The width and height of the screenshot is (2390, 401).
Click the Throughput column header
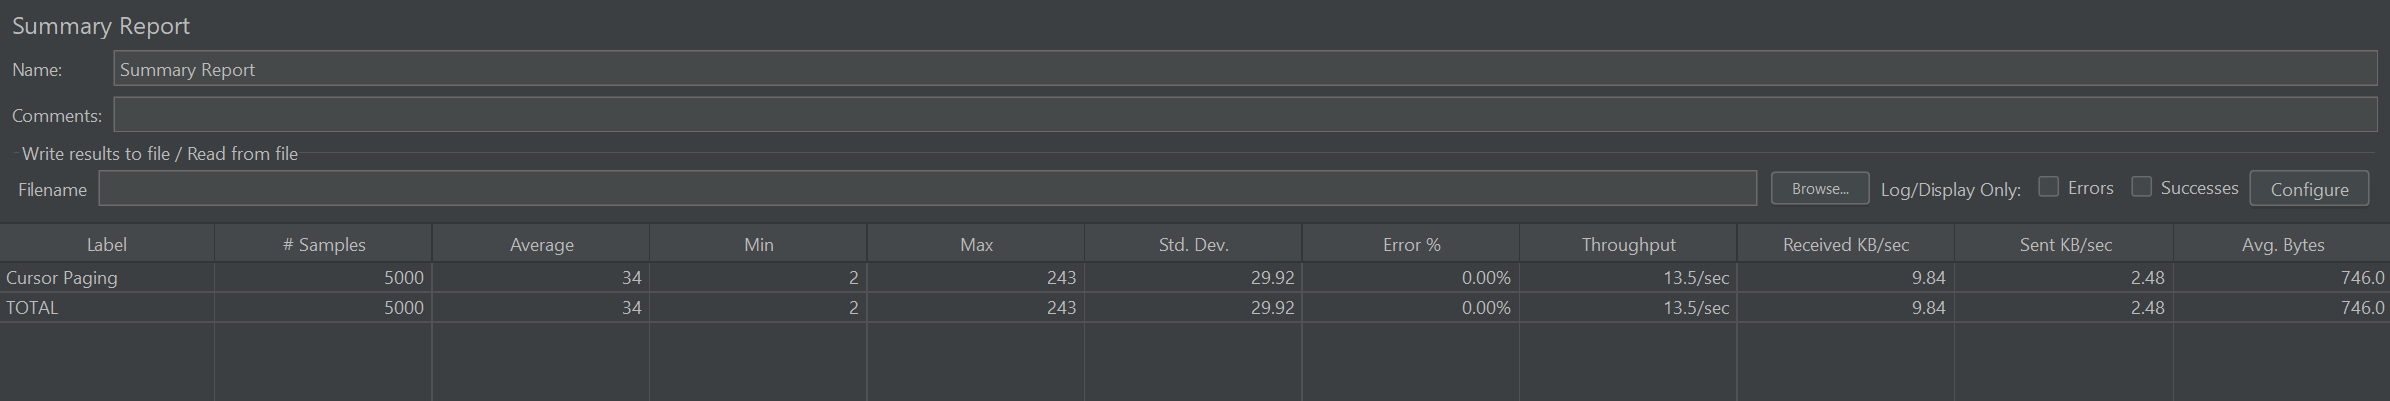1628,244
